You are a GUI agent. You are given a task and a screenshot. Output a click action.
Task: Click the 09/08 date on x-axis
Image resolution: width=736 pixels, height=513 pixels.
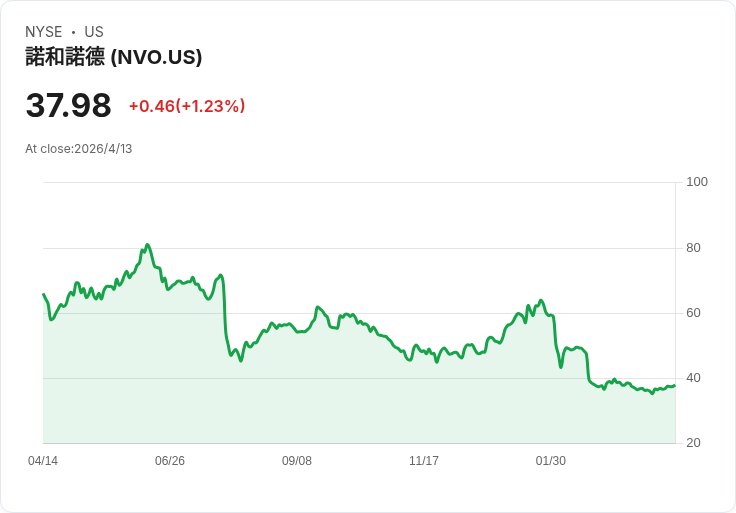pyautogui.click(x=297, y=461)
